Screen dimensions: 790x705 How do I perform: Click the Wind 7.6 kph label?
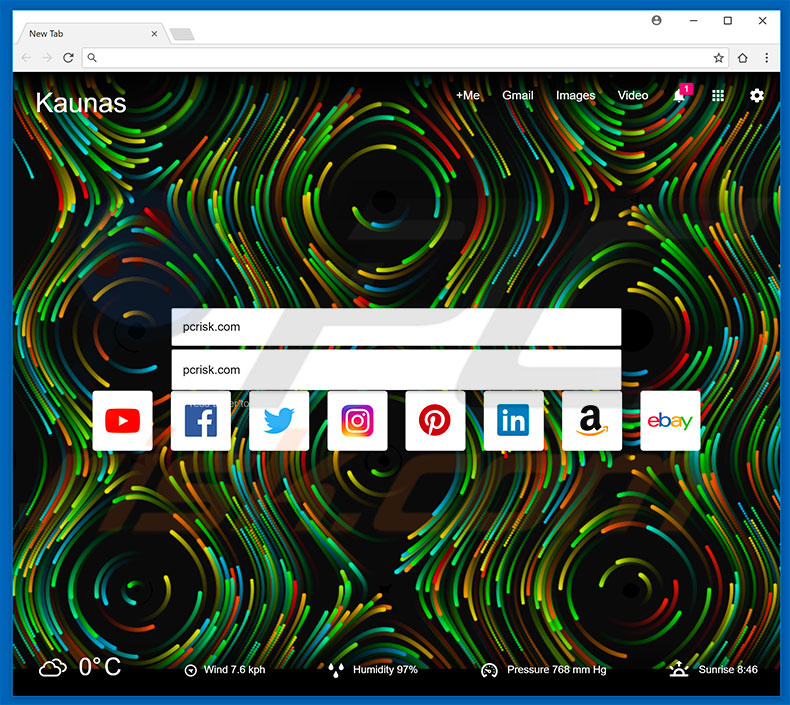(234, 670)
